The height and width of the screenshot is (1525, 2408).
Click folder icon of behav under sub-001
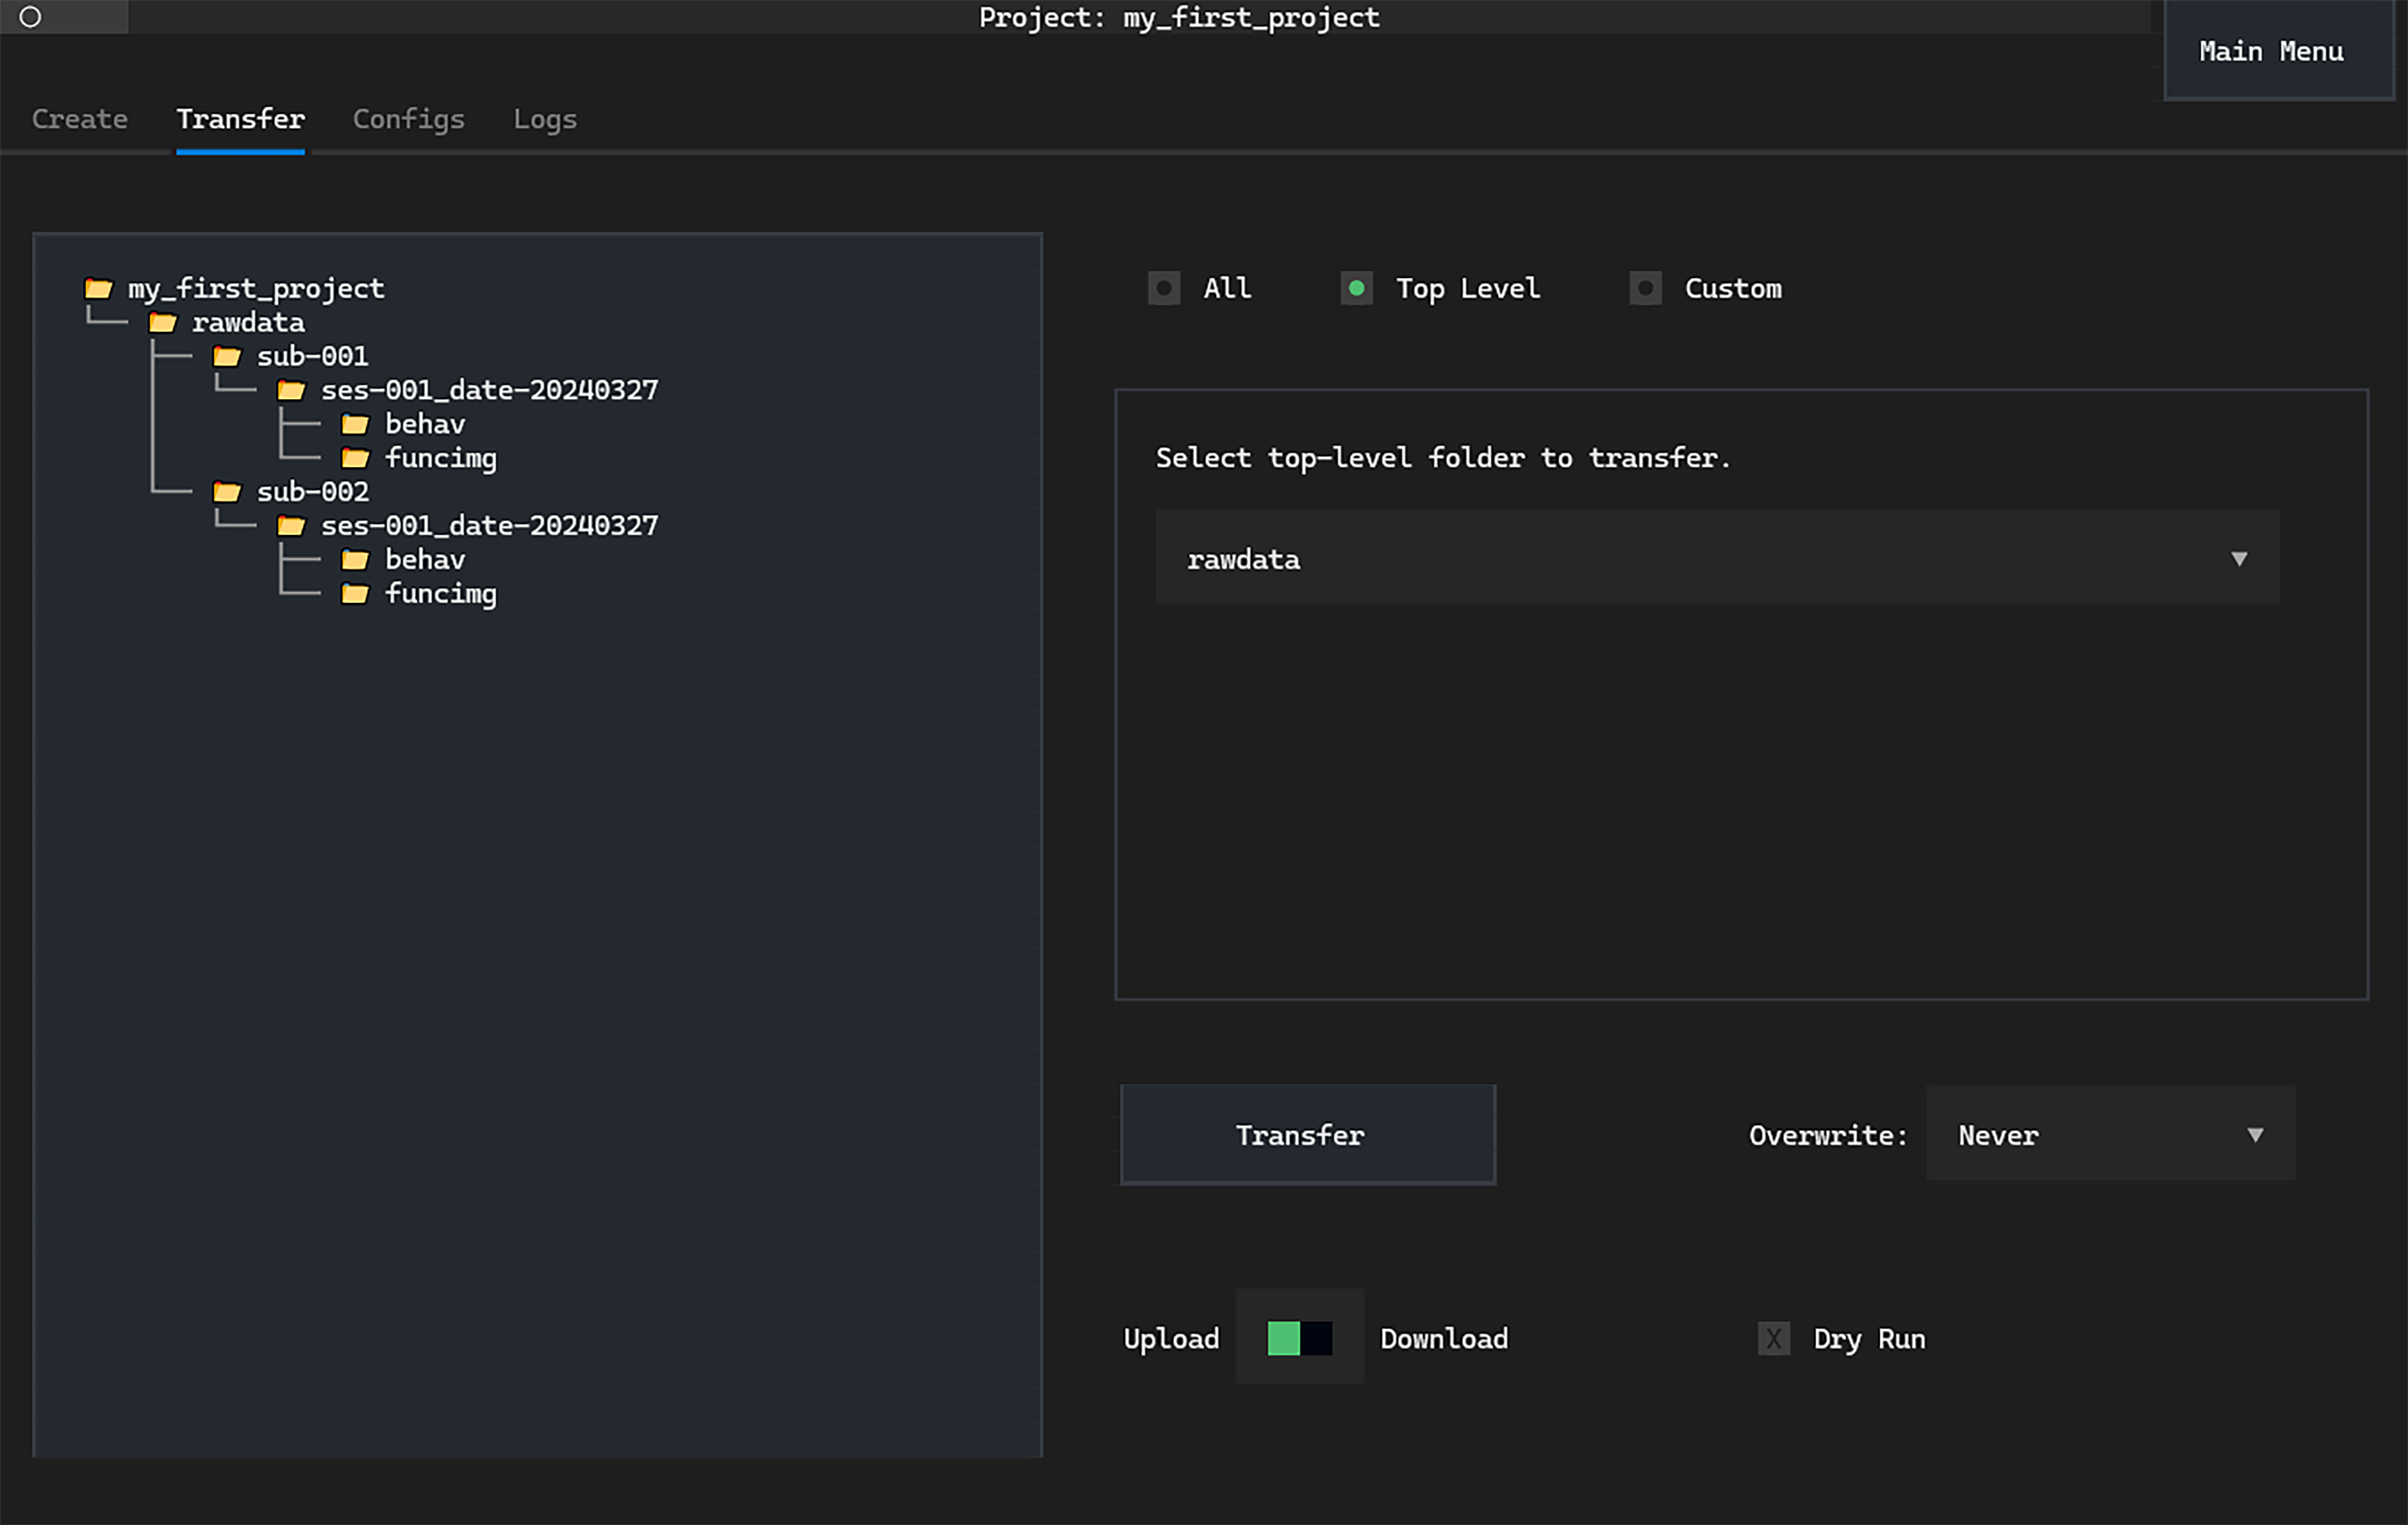click(x=355, y=425)
